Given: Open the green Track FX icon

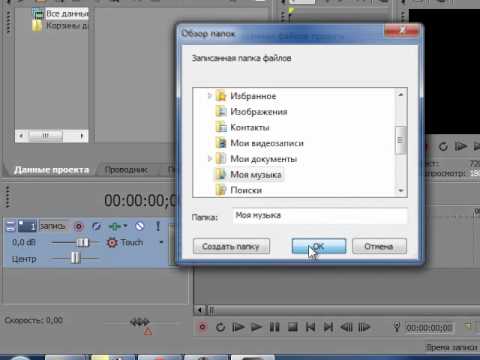Looking at the screenshot, I should 115,227.
